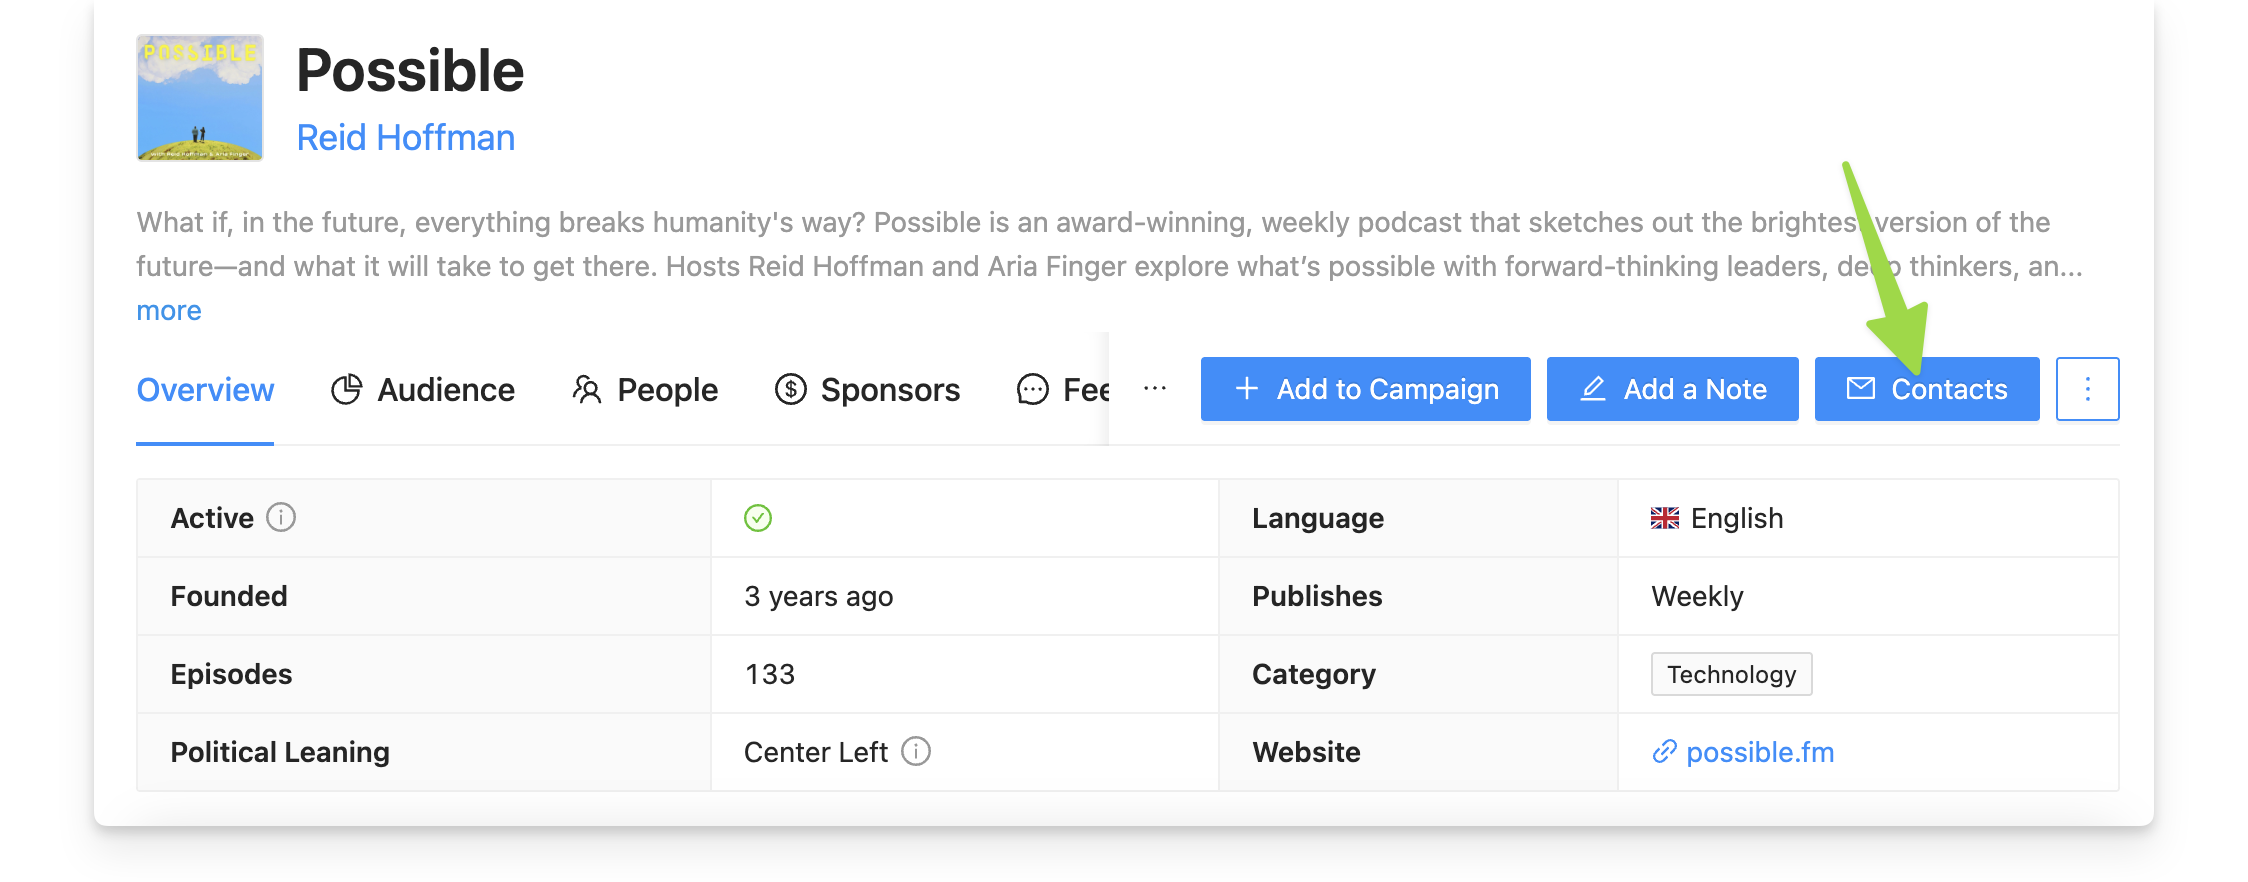The height and width of the screenshot is (882, 2248).
Task: Click the dollar icon on Sponsors tab
Action: (x=789, y=389)
